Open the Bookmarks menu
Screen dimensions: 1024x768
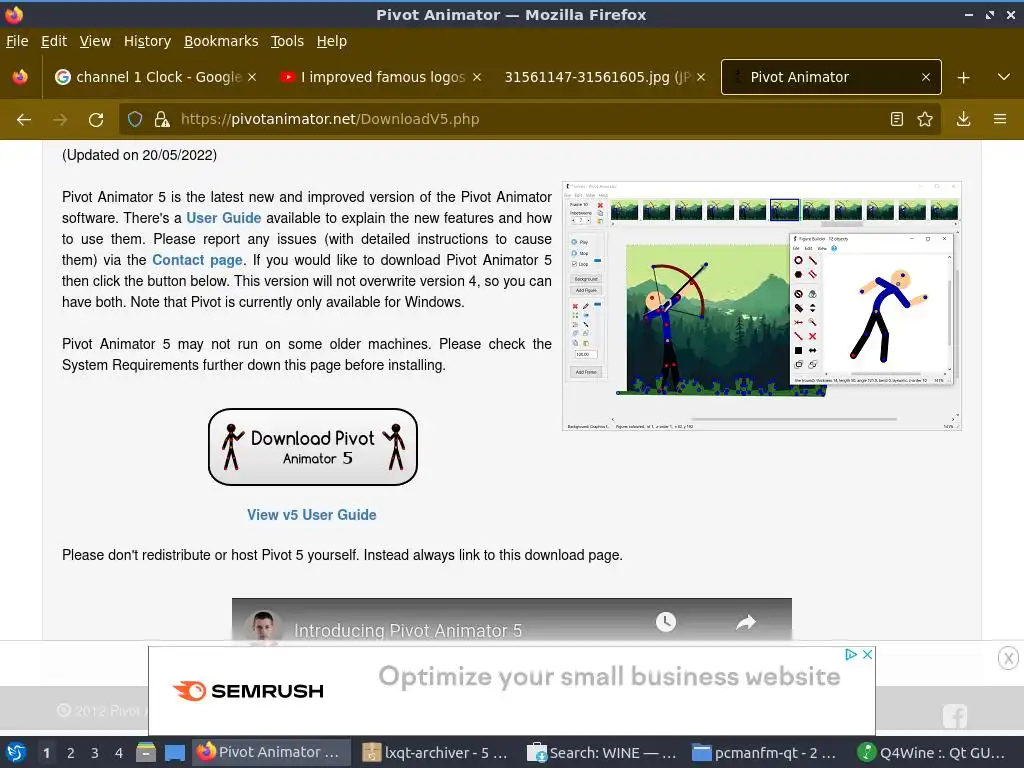221,41
